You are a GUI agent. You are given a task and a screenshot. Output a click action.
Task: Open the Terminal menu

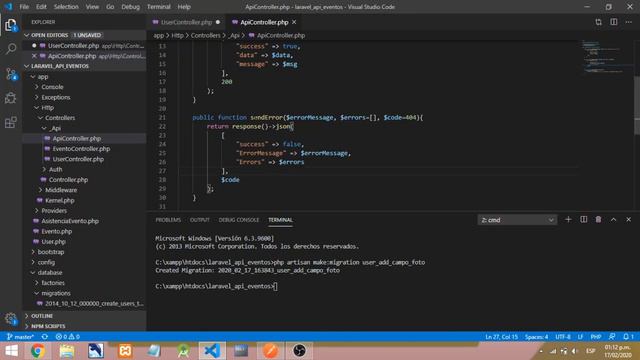tap(159, 7)
